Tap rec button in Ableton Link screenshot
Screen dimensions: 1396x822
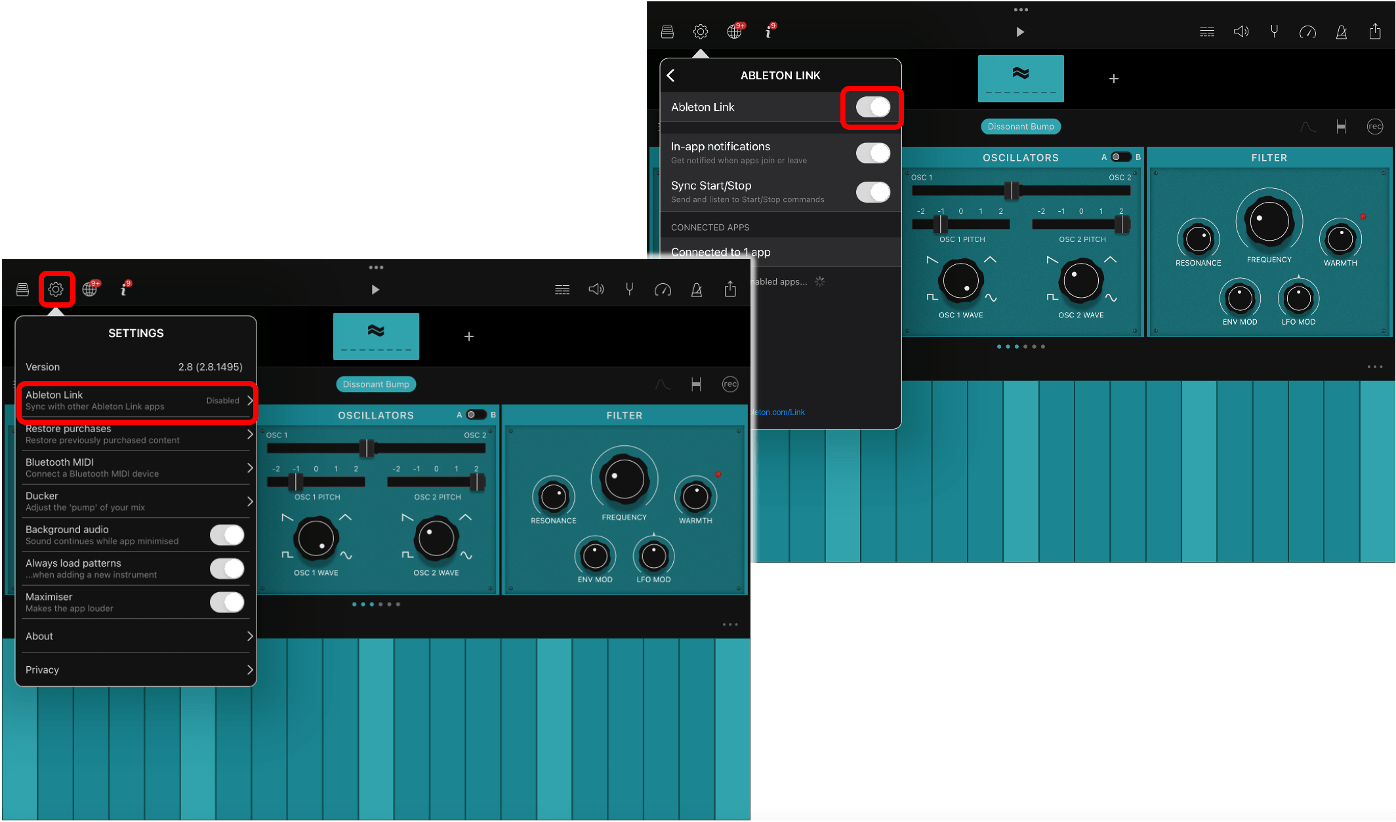pyautogui.click(x=1375, y=127)
